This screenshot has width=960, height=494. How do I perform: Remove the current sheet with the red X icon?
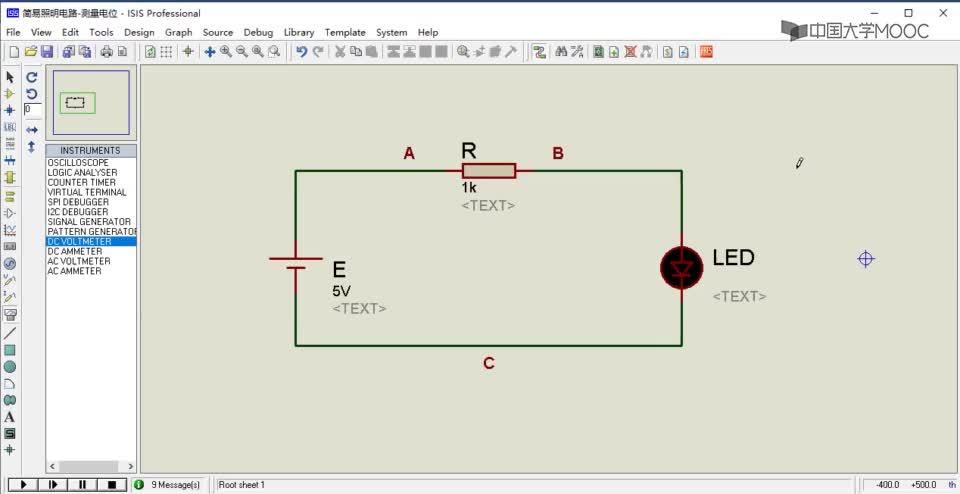tap(630, 52)
